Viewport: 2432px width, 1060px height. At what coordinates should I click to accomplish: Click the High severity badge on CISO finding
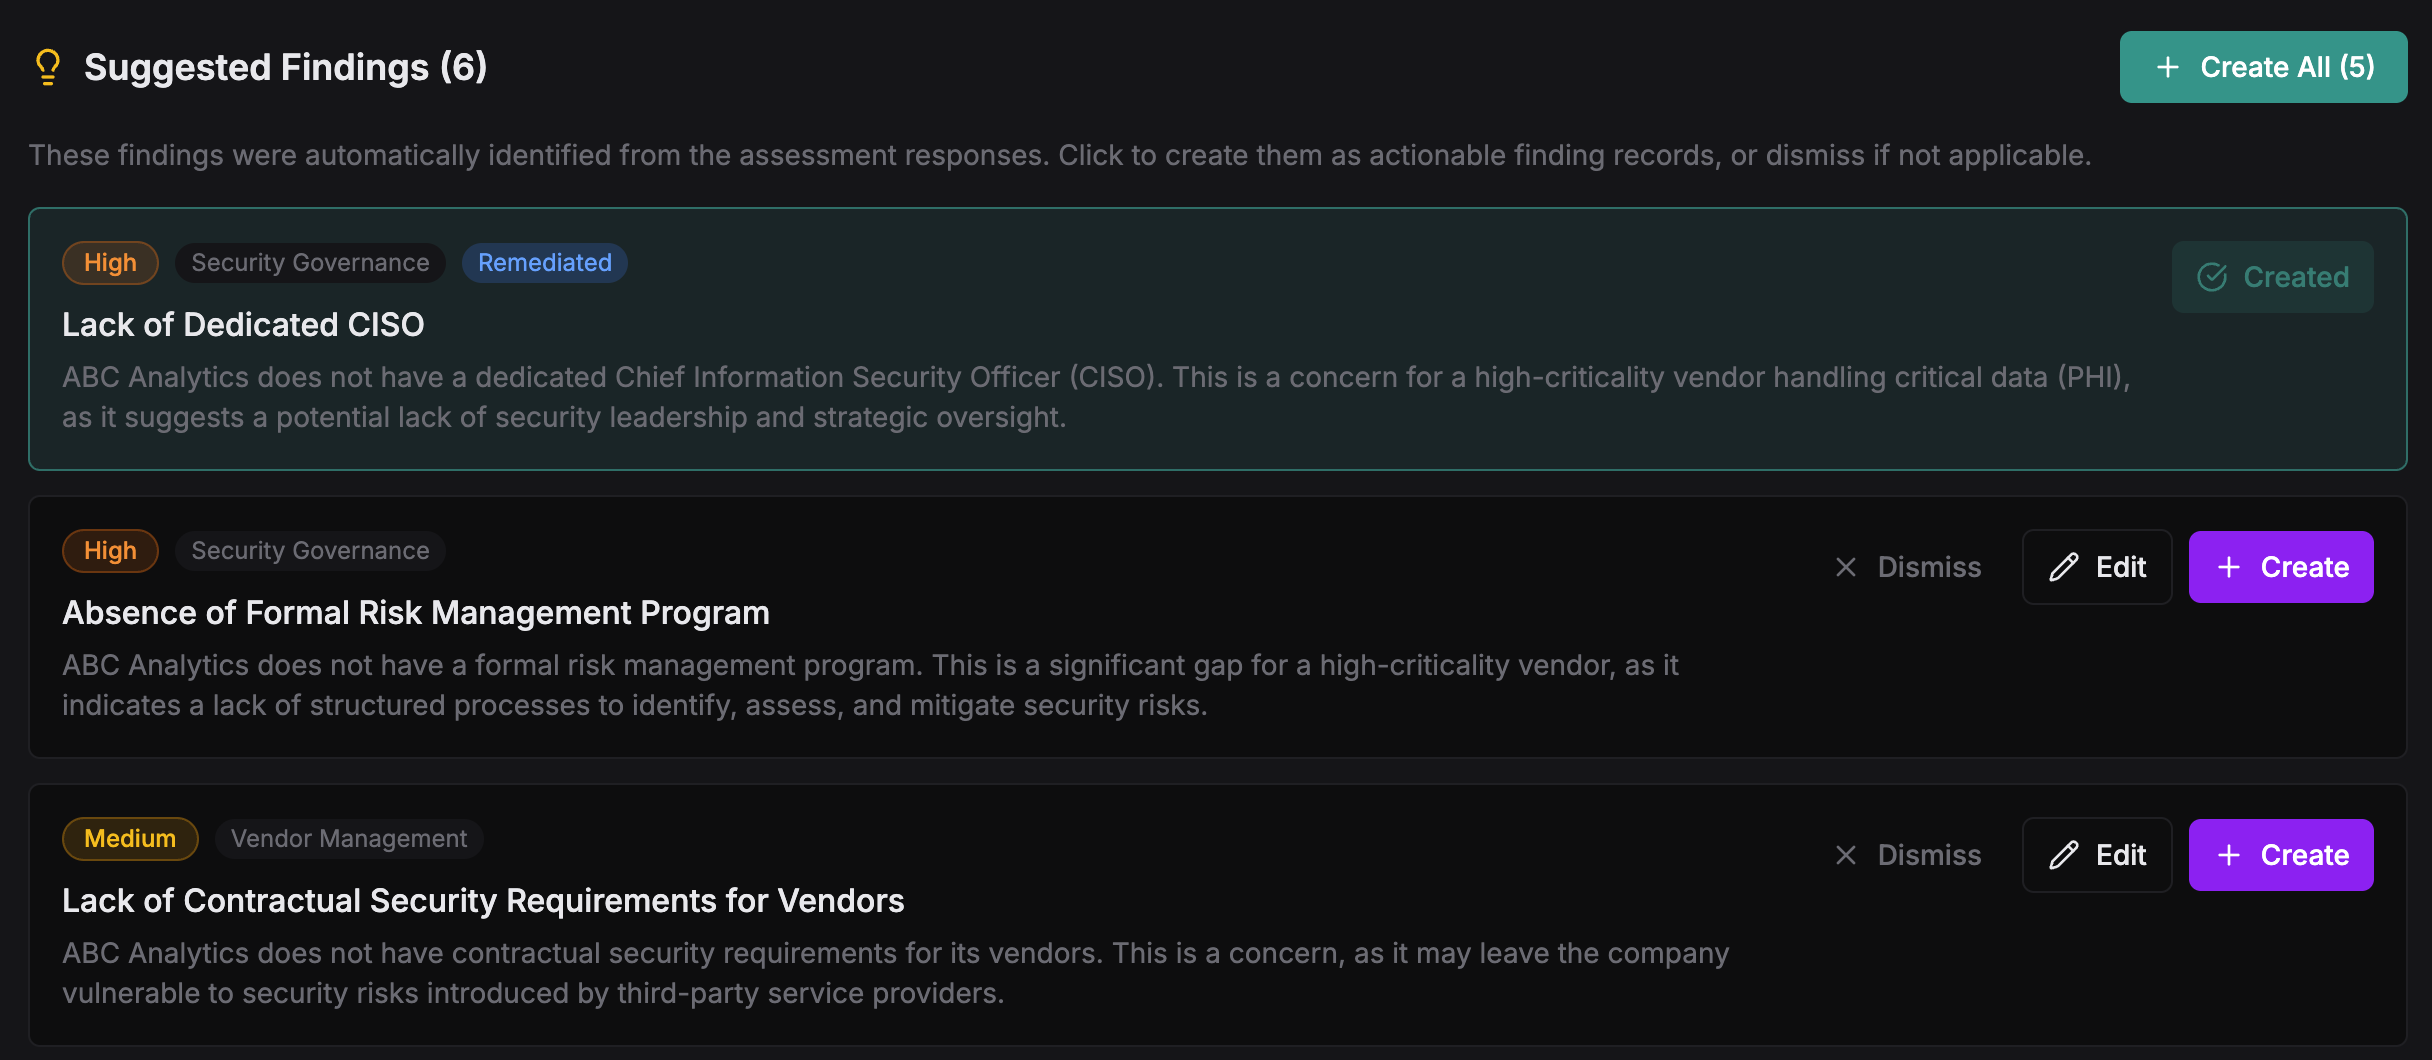[x=110, y=263]
